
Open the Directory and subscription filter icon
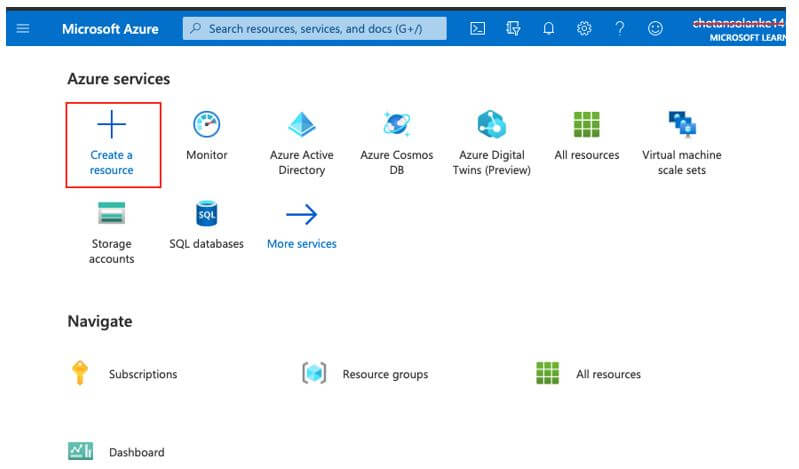point(513,29)
